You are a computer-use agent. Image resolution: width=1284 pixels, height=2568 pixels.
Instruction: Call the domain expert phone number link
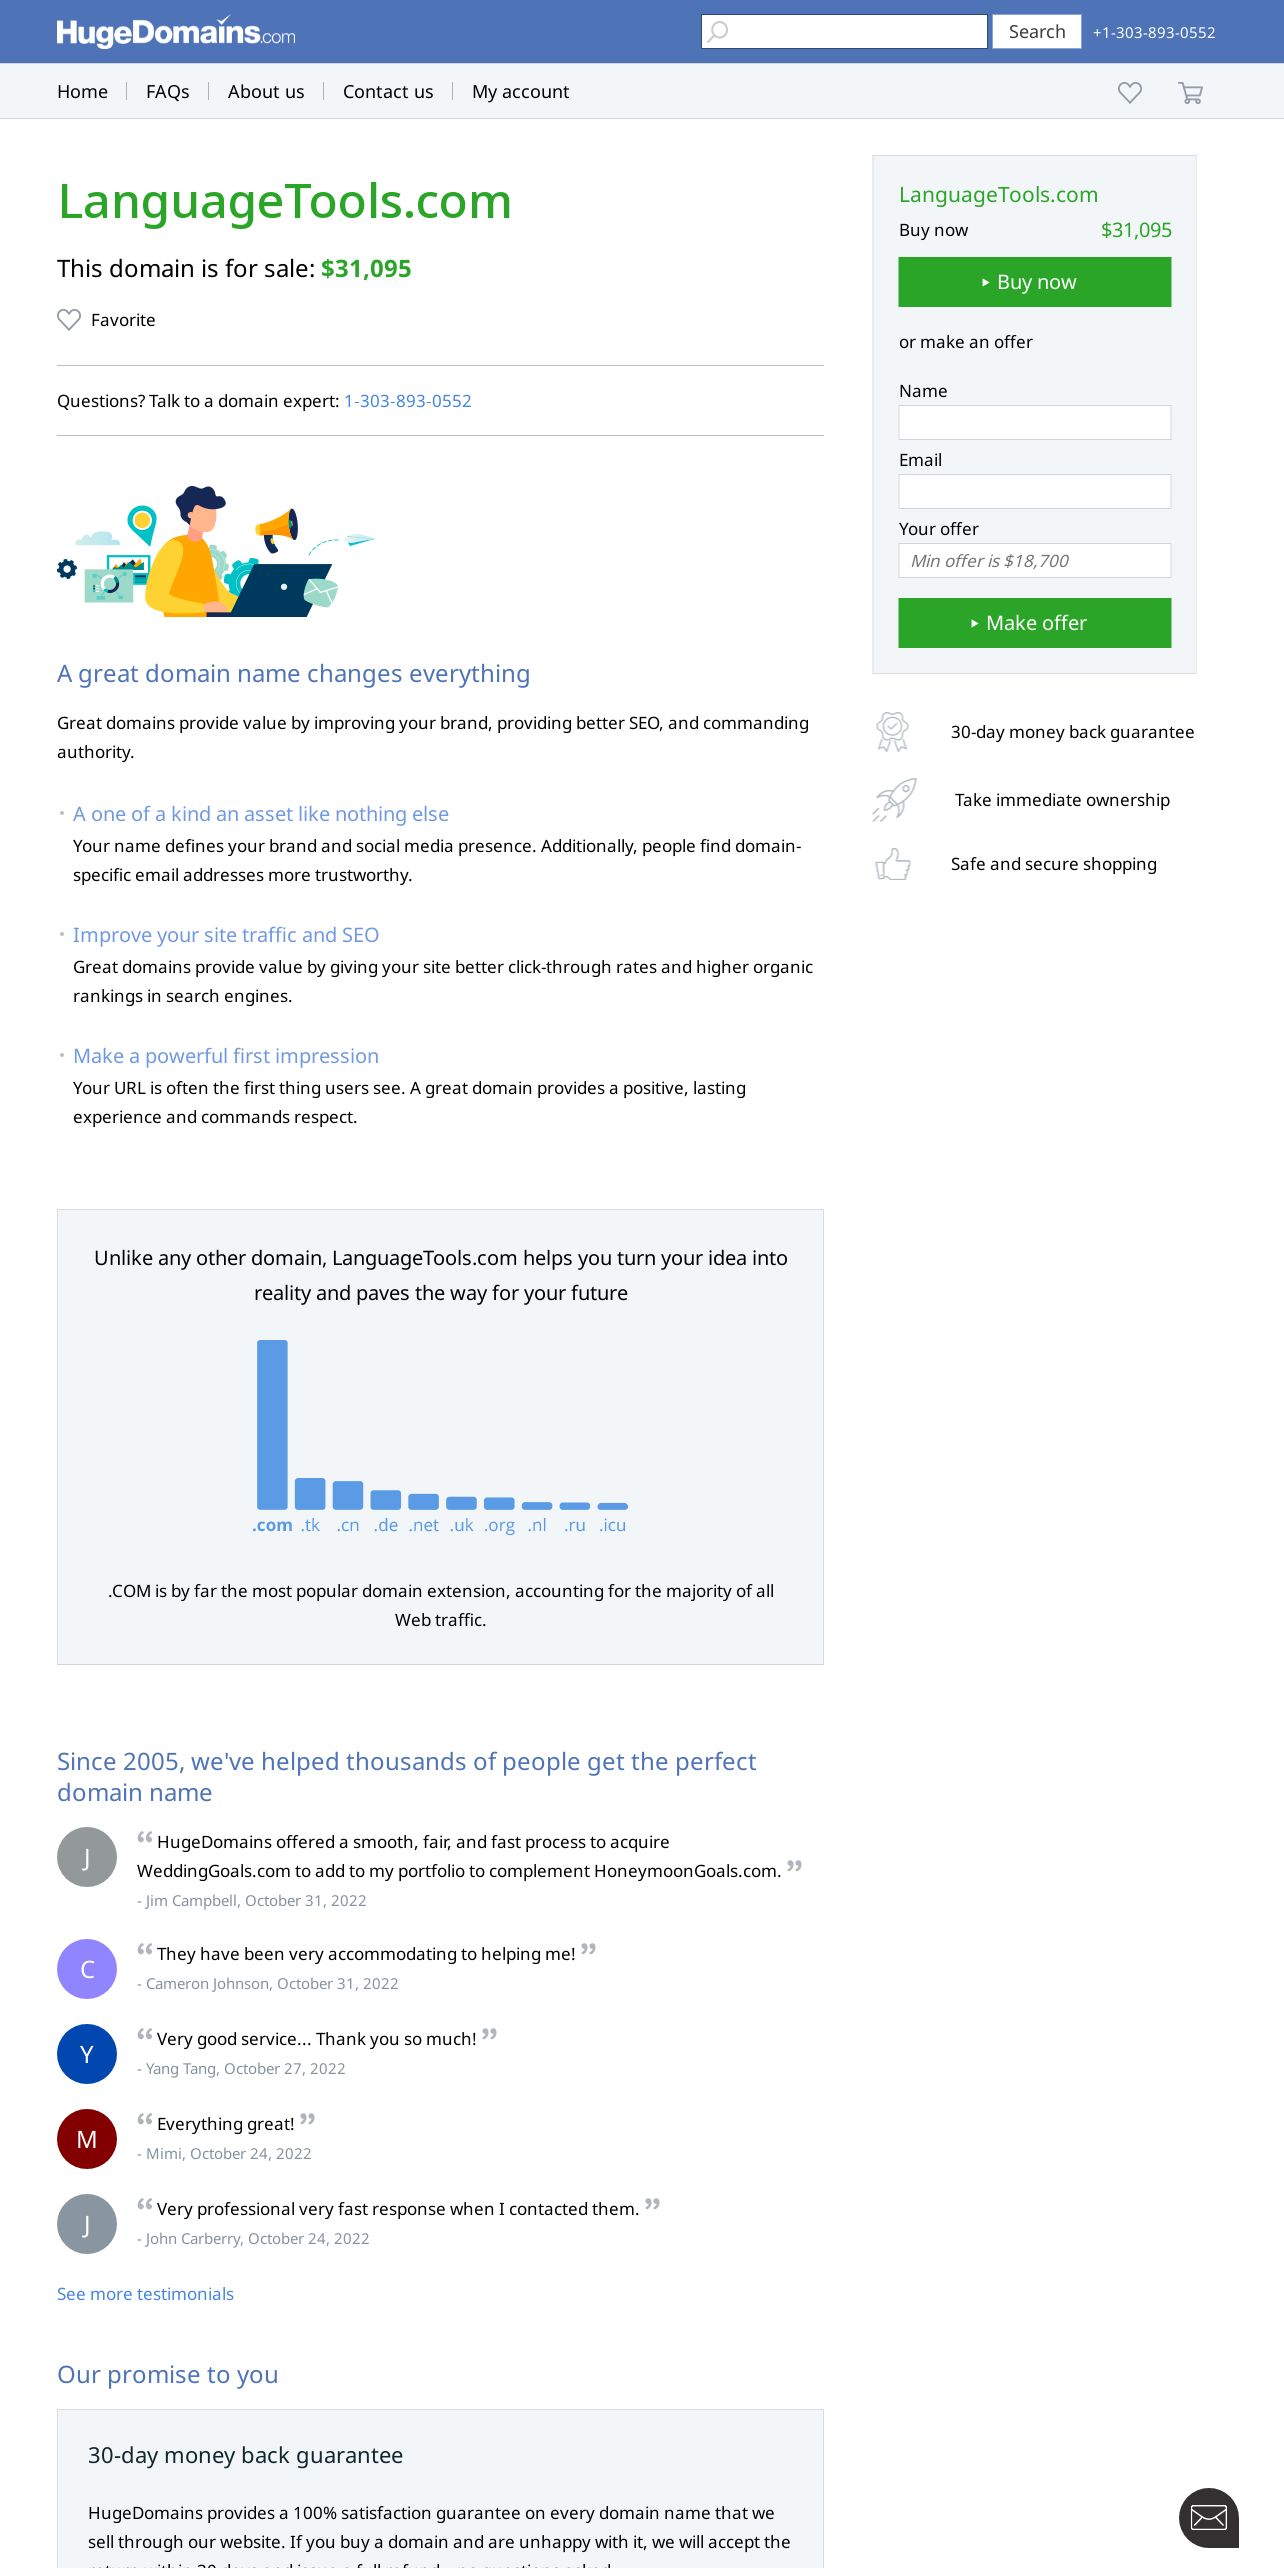(x=407, y=401)
